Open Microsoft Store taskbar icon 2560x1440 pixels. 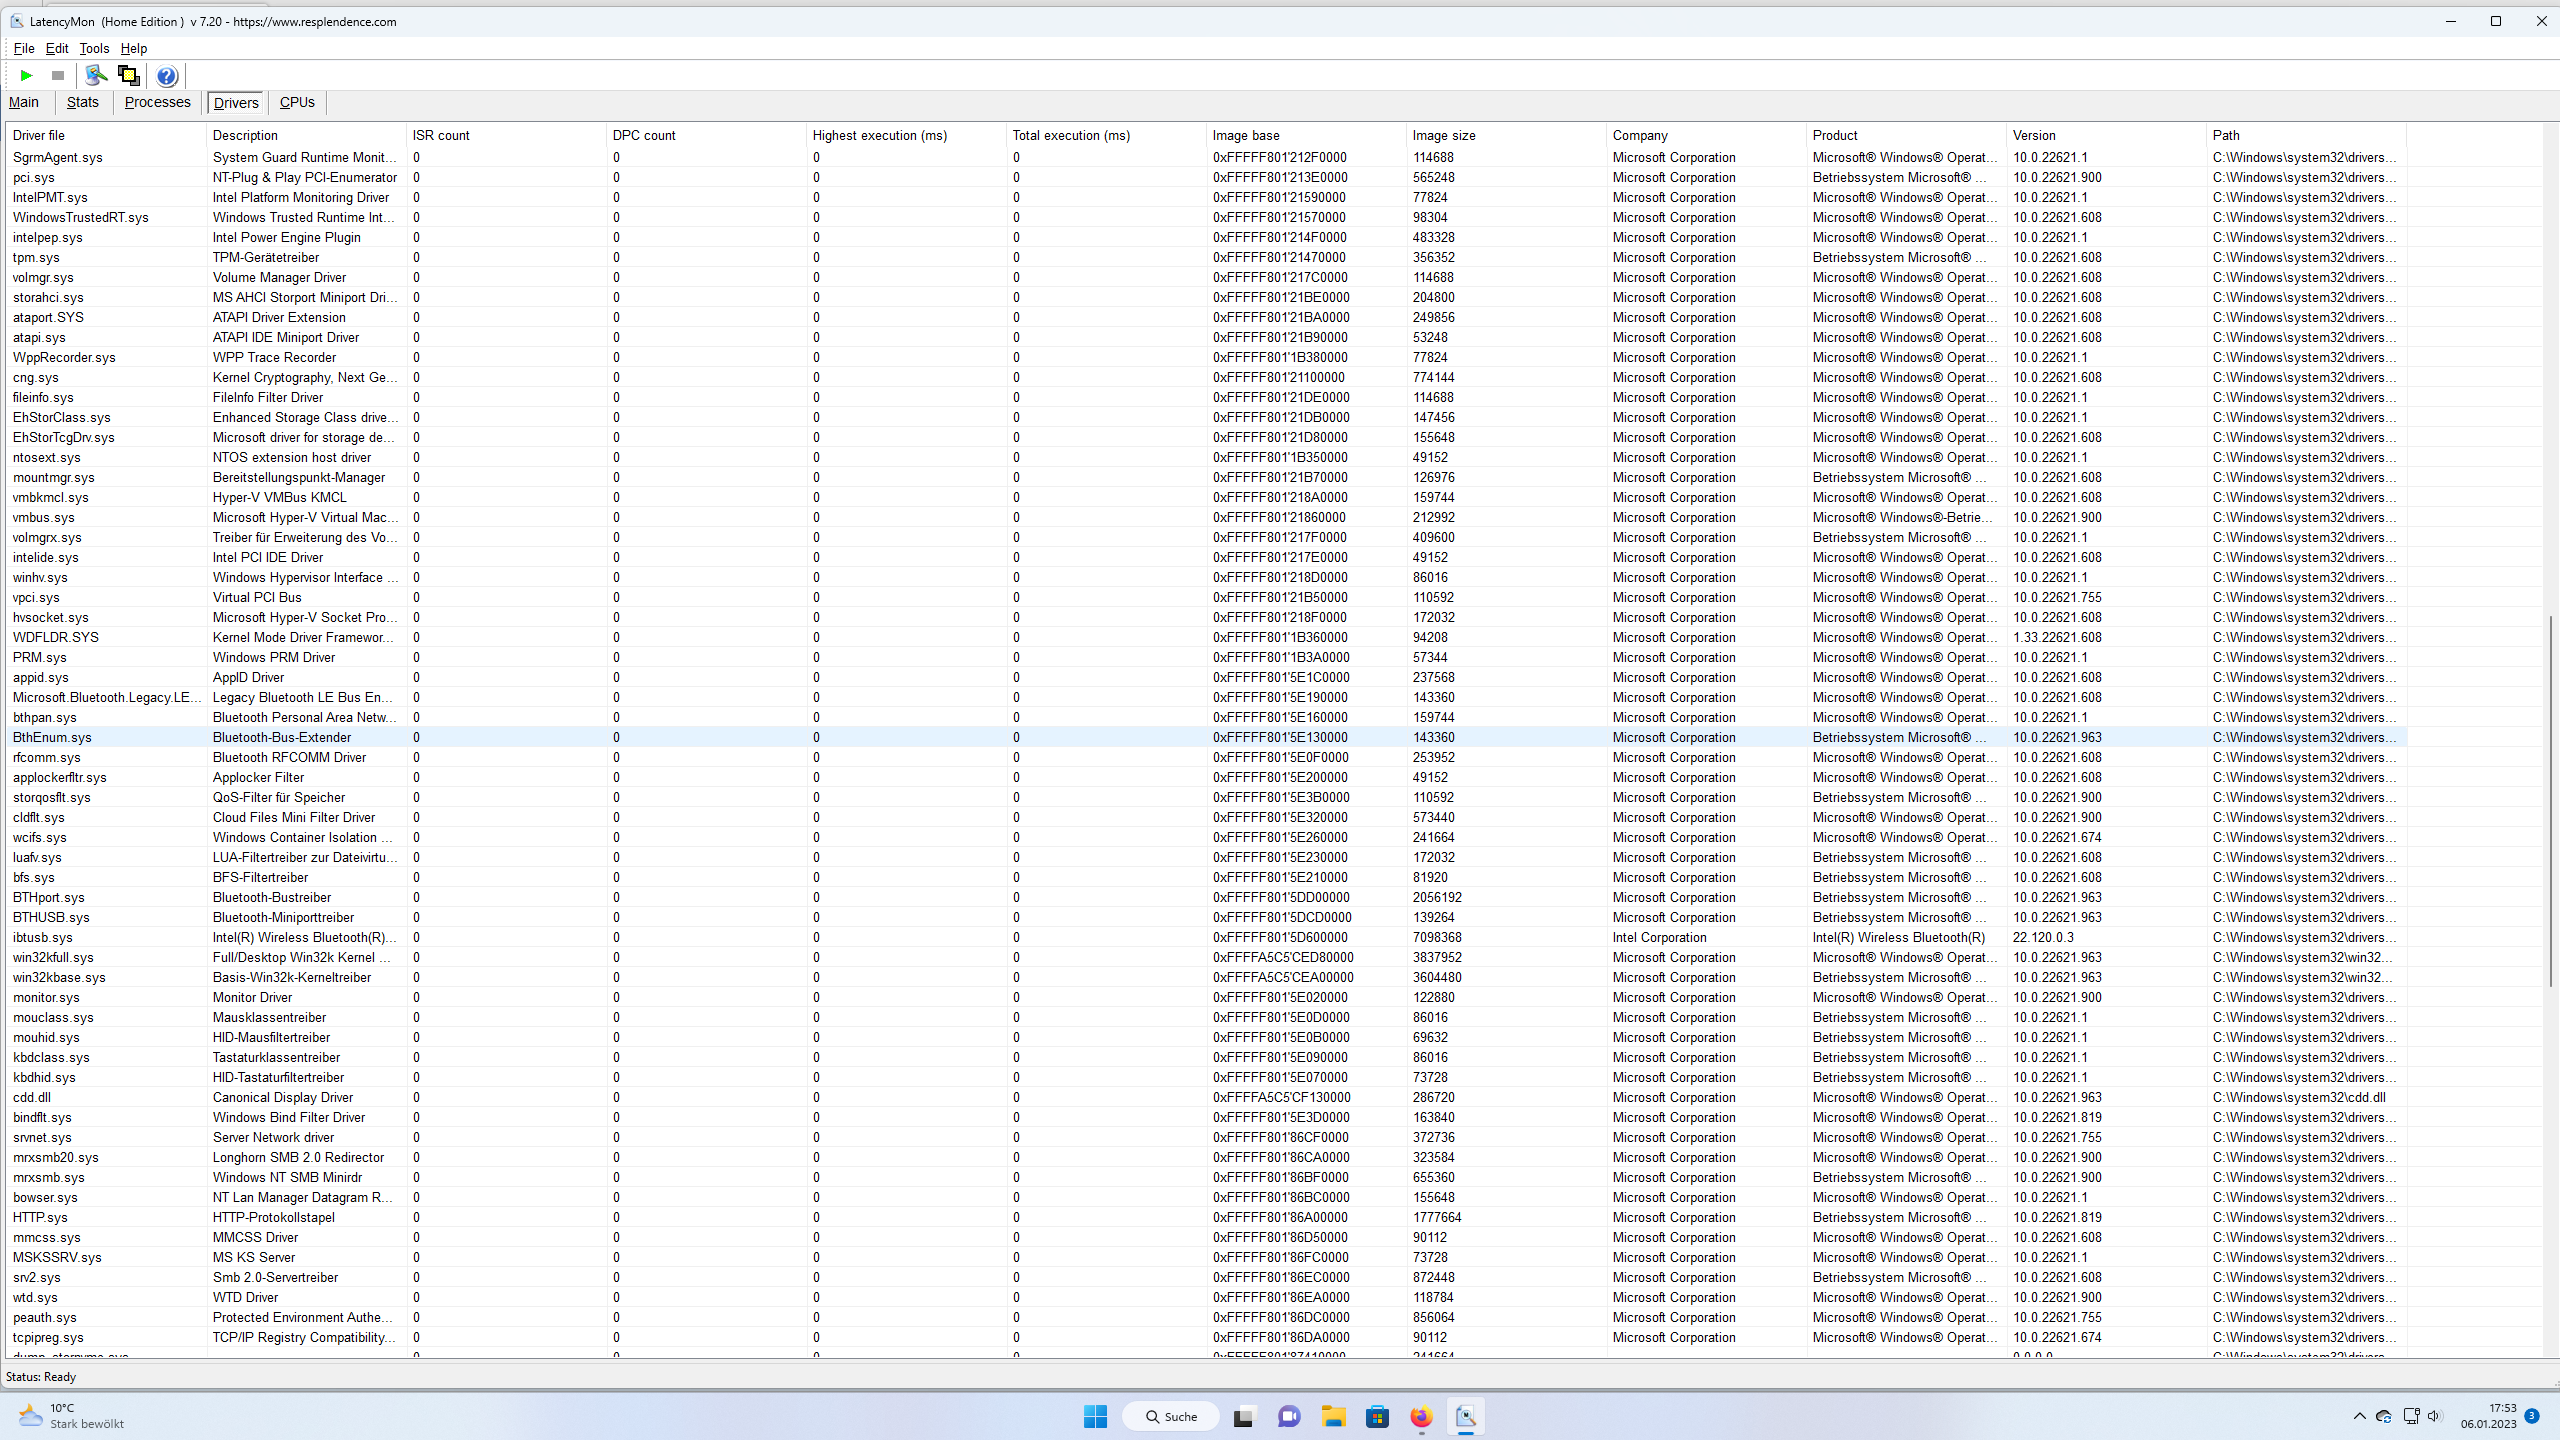pyautogui.click(x=1377, y=1416)
